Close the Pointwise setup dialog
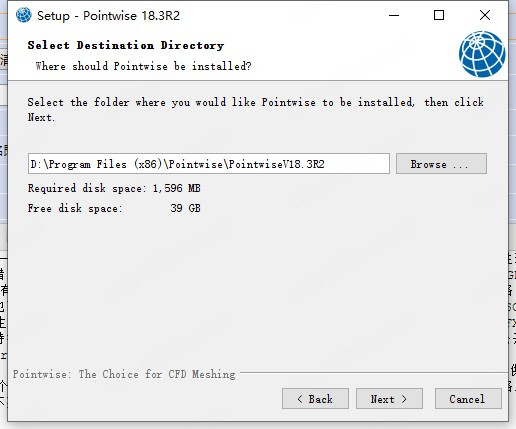 485,15
